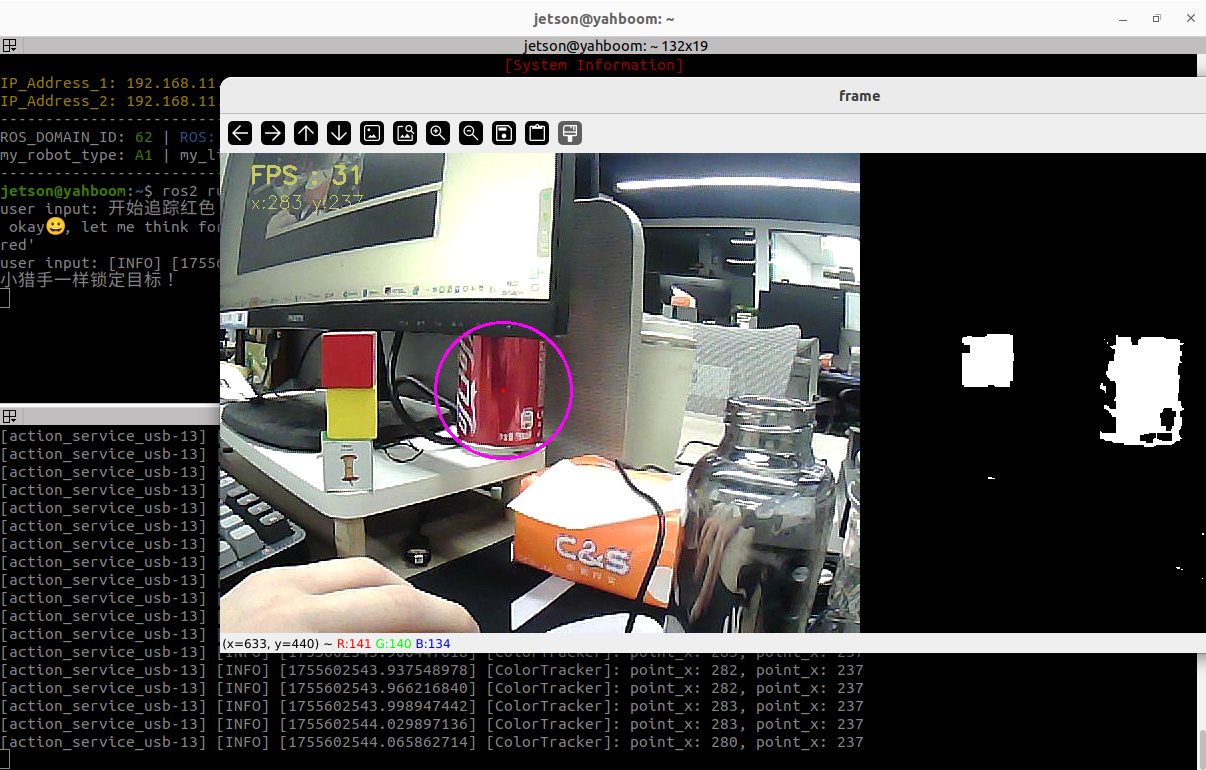Click the tracked red can inside the magenta circle
Viewport: 1206px width, 770px height.
pos(500,390)
